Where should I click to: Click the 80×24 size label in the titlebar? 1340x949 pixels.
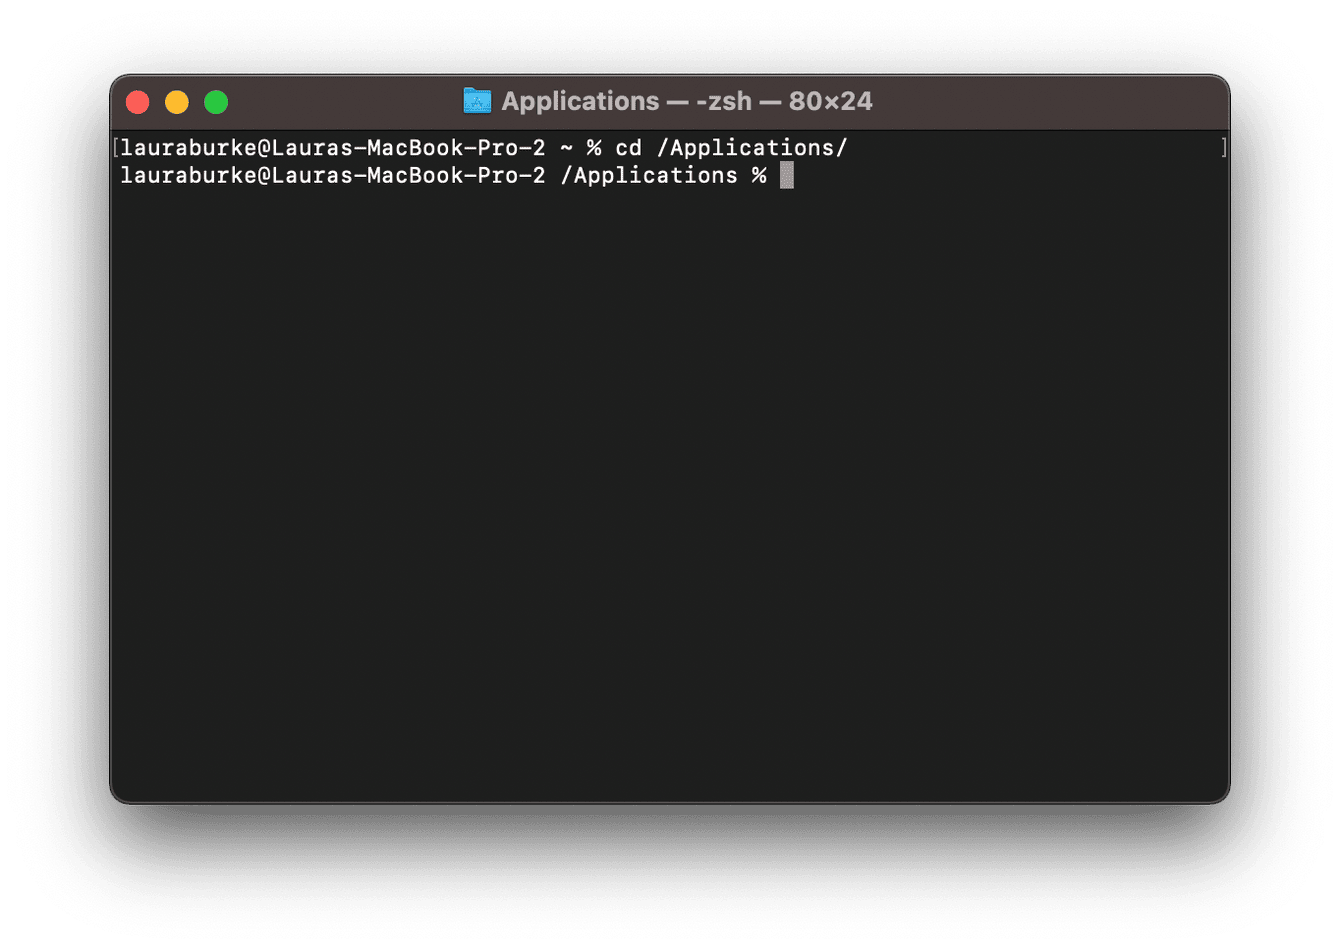point(831,101)
